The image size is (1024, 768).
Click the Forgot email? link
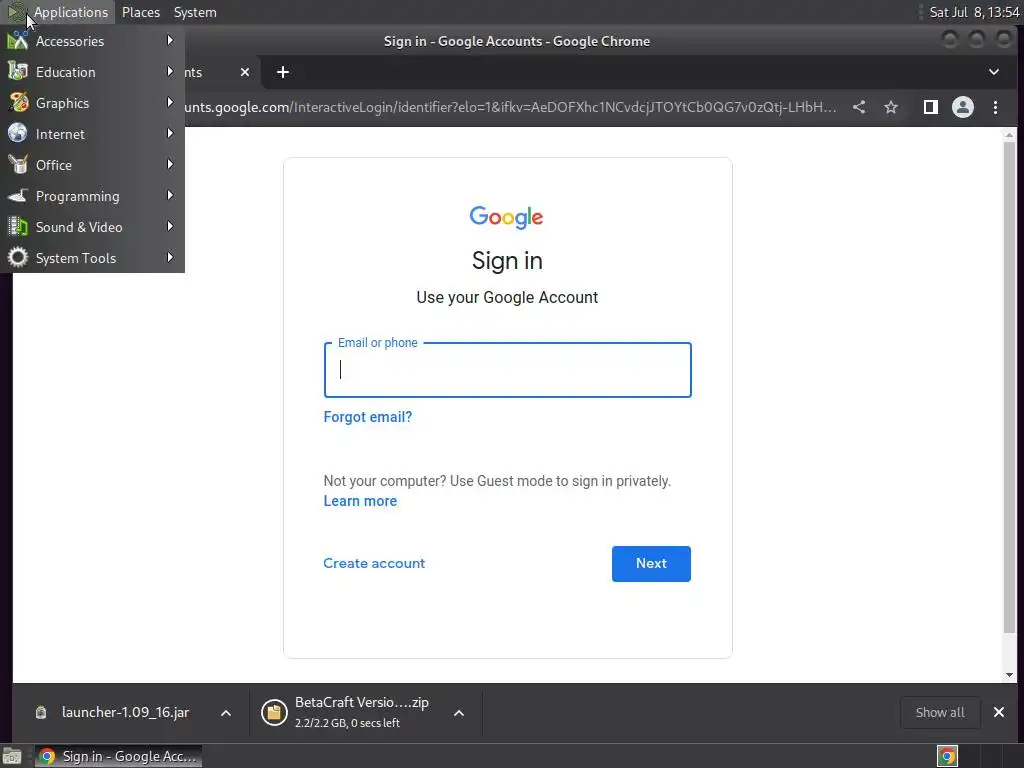coord(368,417)
